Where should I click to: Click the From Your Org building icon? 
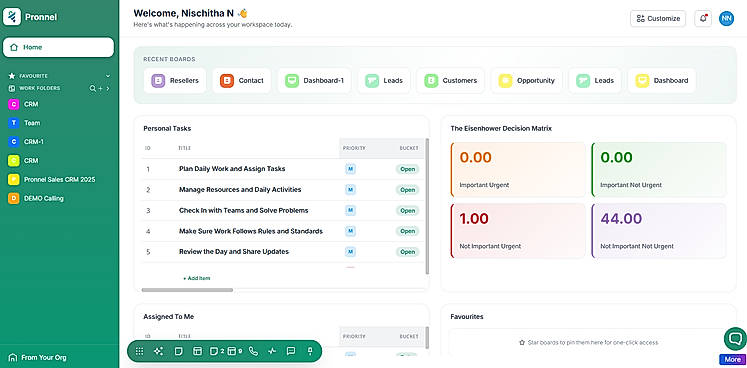(x=13, y=358)
